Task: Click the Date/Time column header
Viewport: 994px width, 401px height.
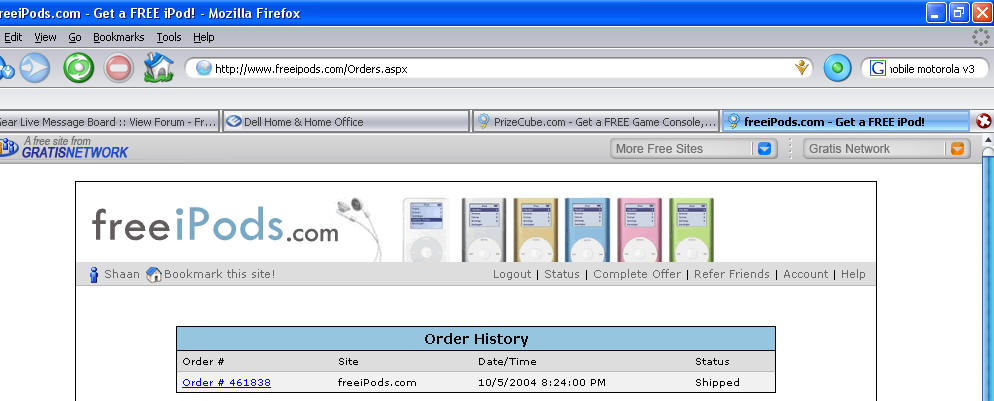Action: 507,362
